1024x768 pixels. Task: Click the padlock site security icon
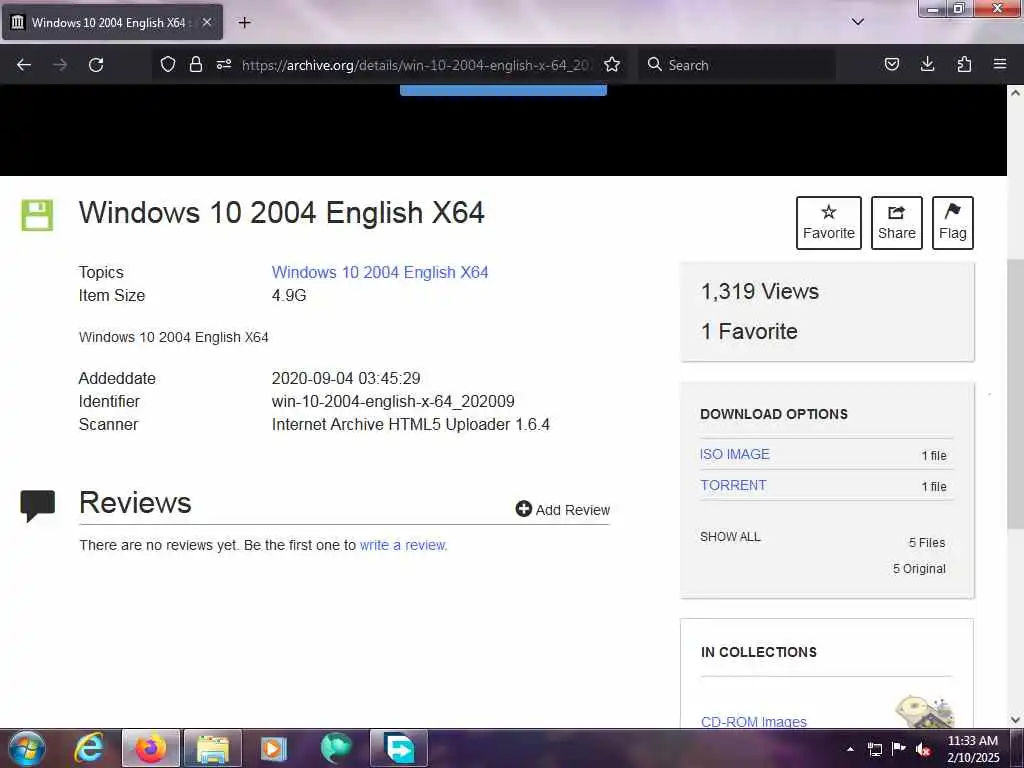pos(195,65)
